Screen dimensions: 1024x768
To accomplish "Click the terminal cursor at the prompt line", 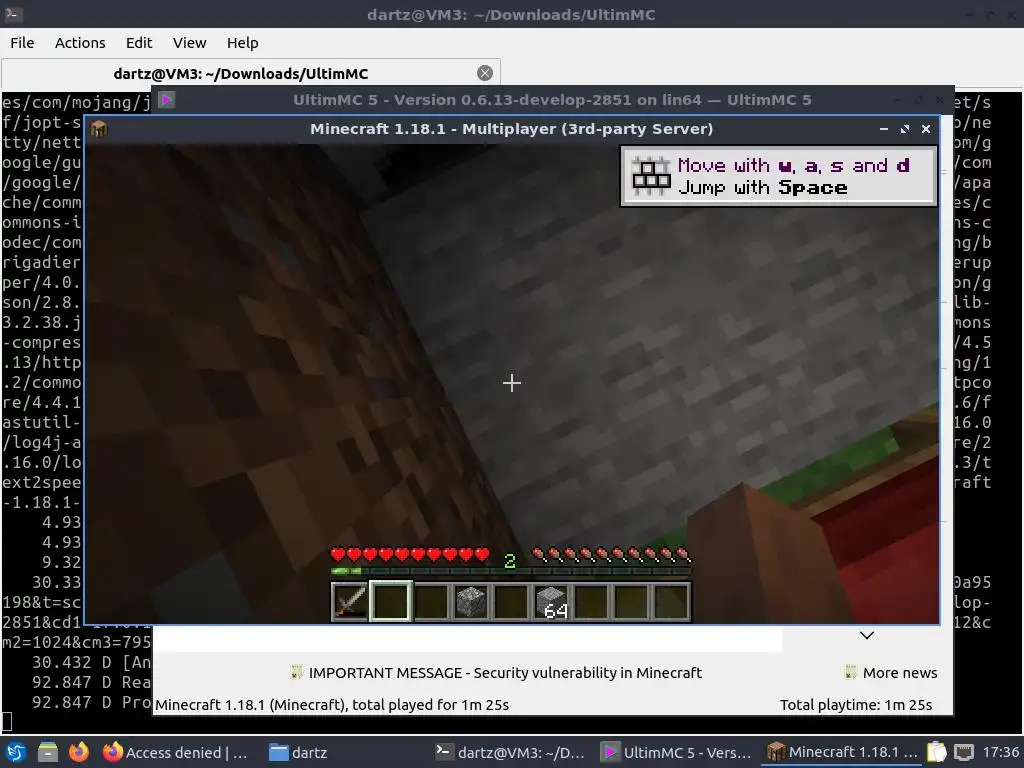I will tap(7, 722).
